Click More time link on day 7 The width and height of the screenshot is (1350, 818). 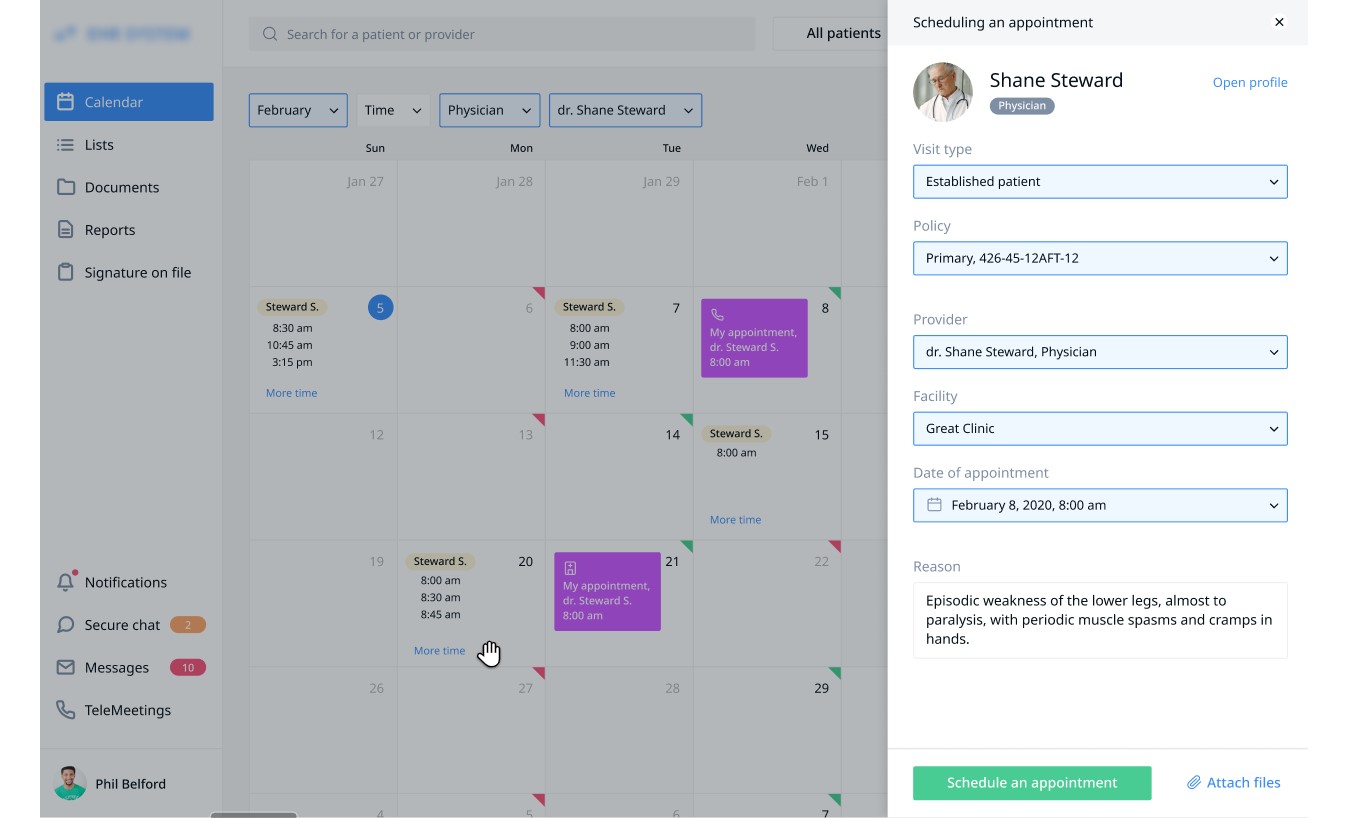tap(590, 393)
